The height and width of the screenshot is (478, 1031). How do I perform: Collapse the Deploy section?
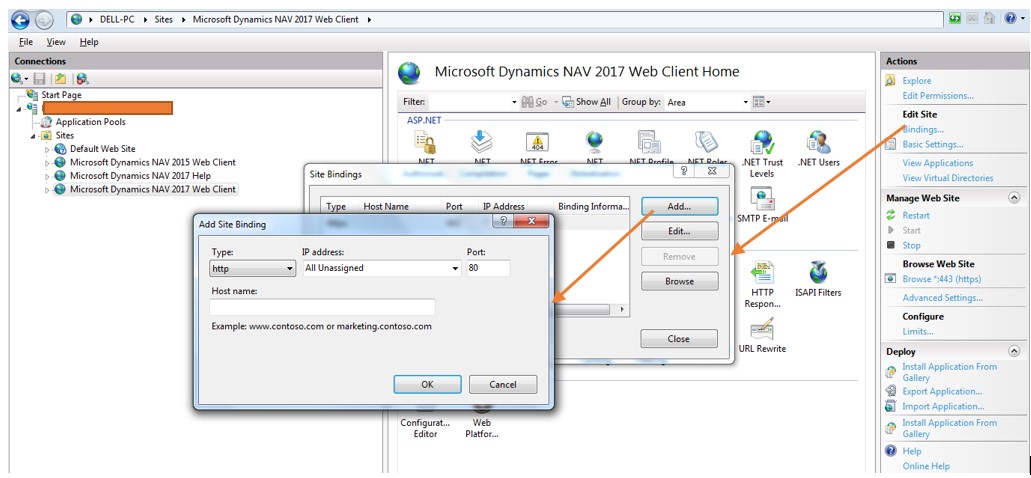click(x=1013, y=352)
